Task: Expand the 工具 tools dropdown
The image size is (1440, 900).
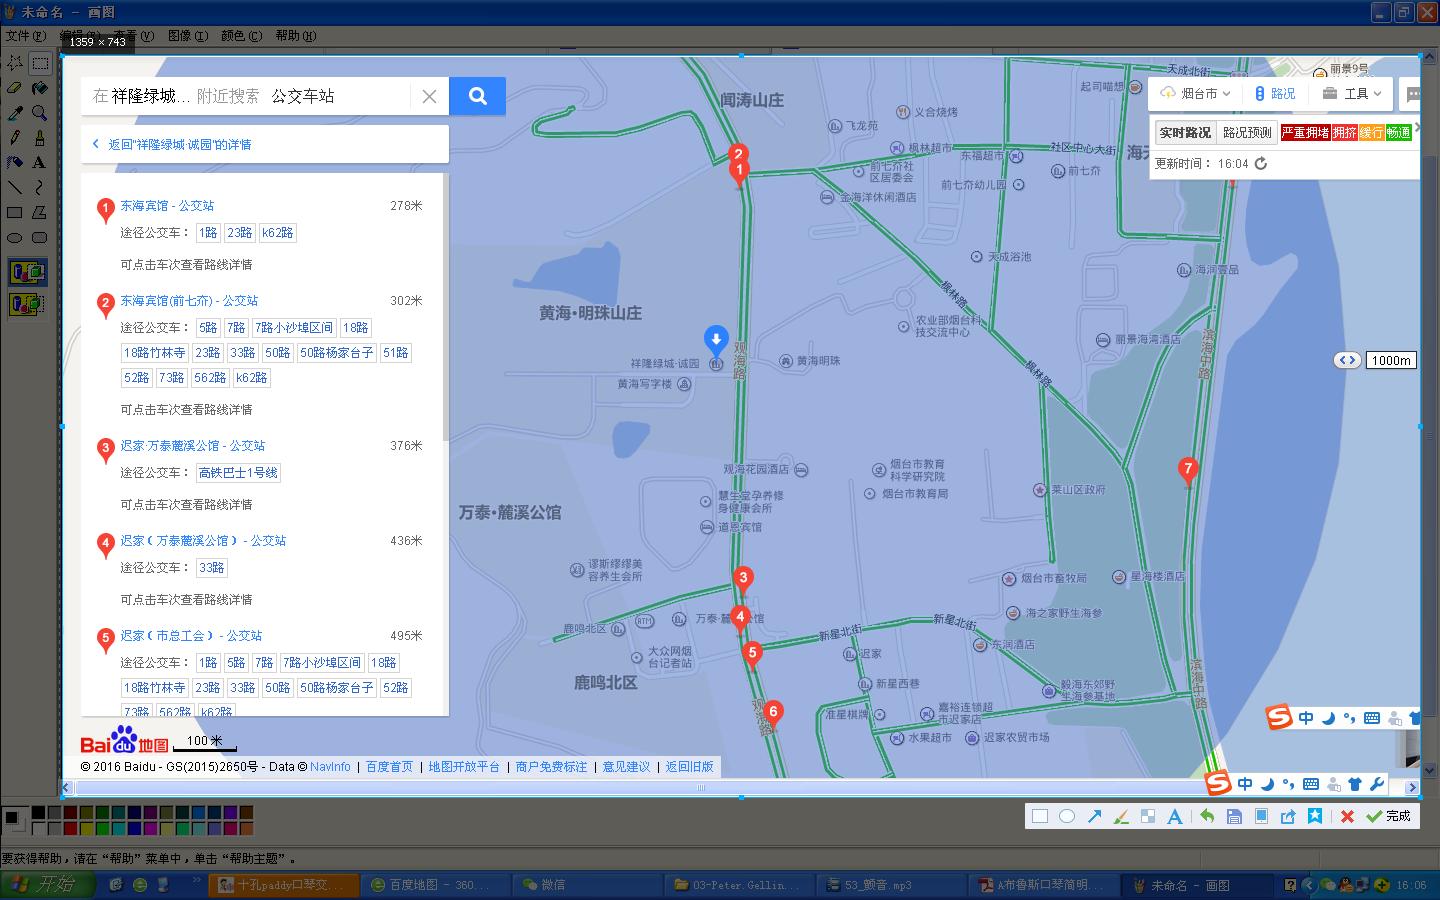Action: [x=1352, y=93]
